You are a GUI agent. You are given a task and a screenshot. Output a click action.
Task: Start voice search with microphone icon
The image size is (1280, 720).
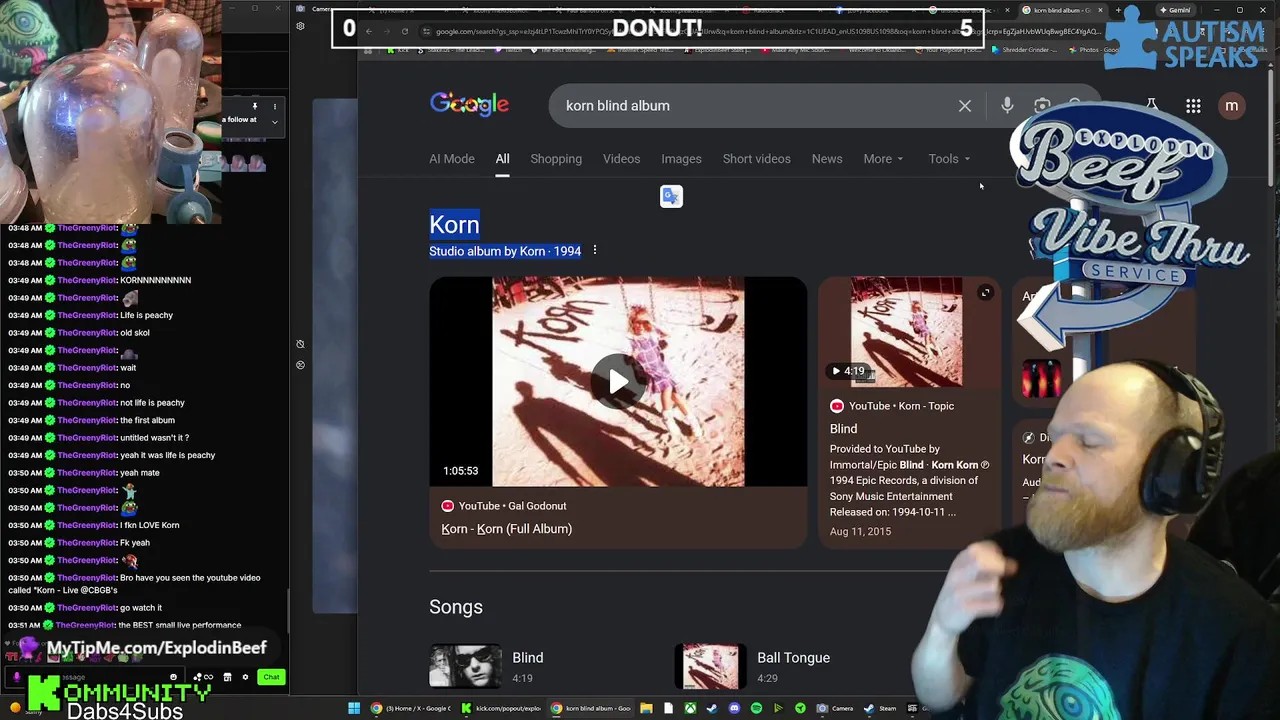[x=1007, y=105]
